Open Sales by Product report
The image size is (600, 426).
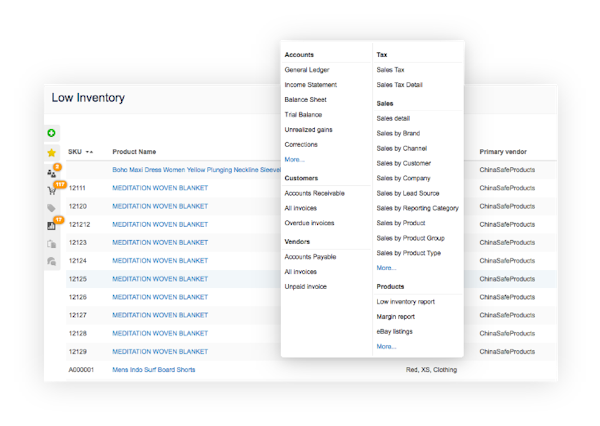401,223
